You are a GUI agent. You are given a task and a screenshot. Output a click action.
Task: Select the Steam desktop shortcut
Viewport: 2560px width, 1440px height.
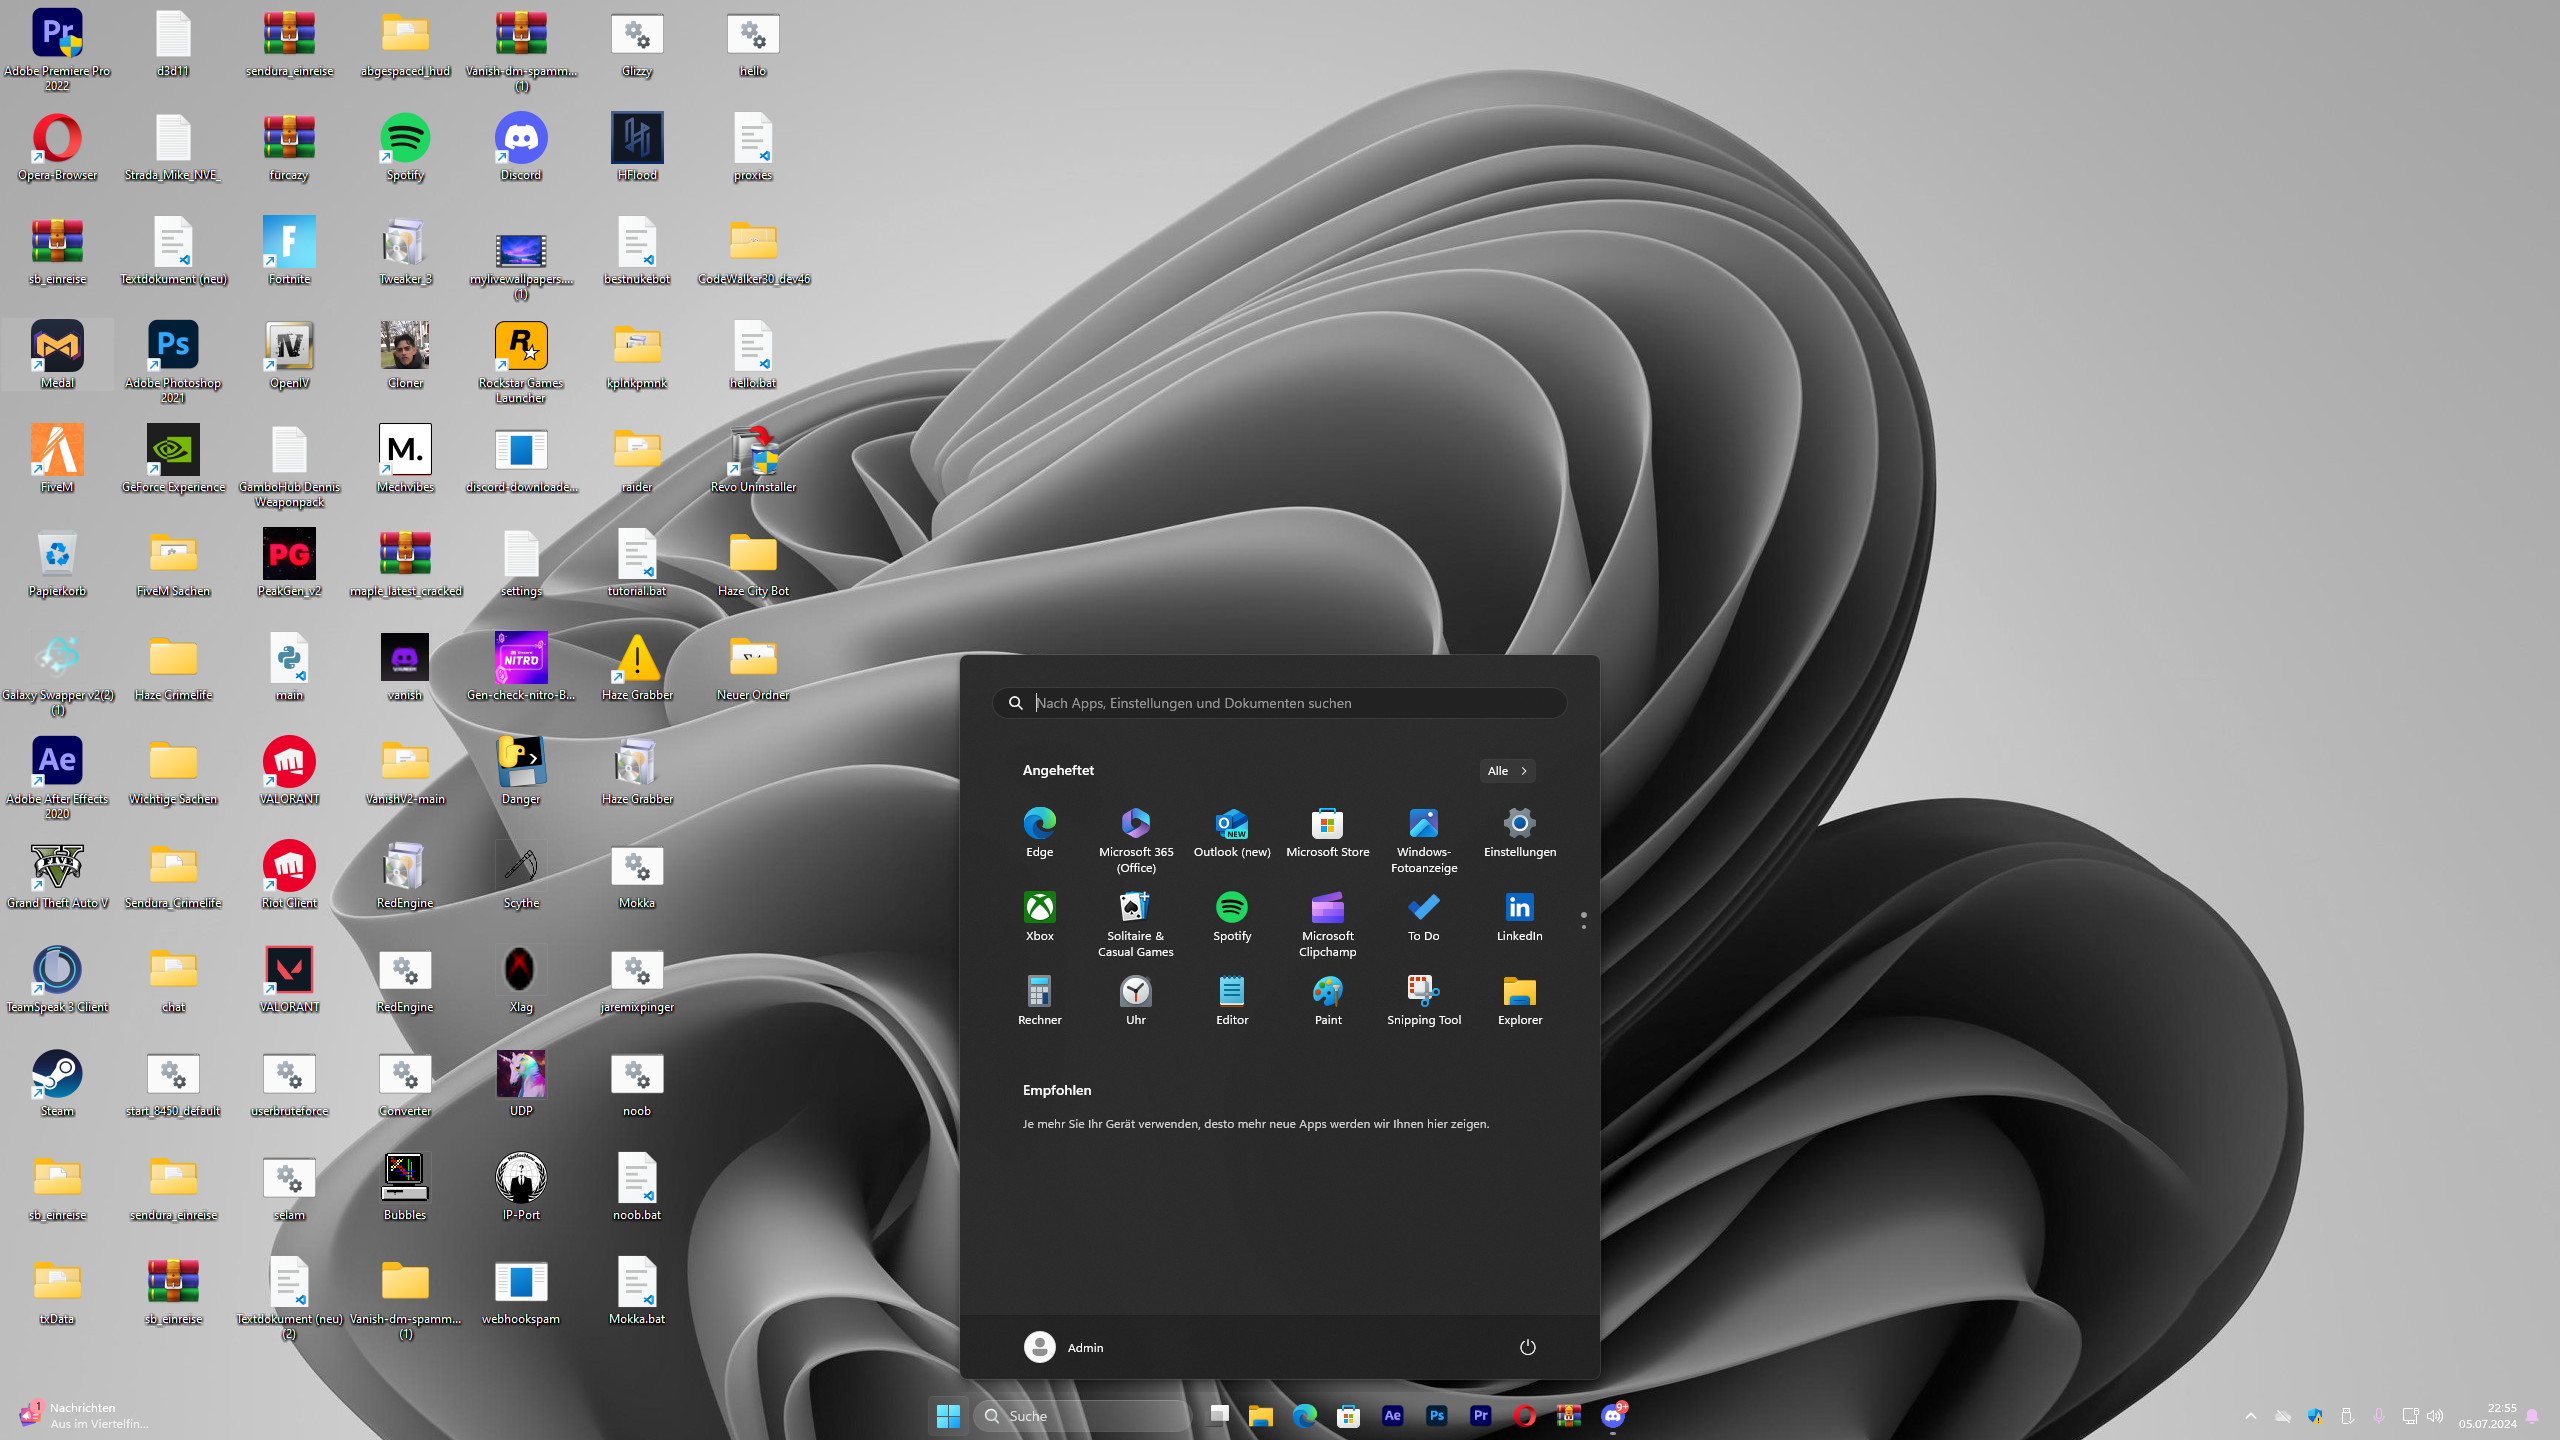coord(57,1083)
